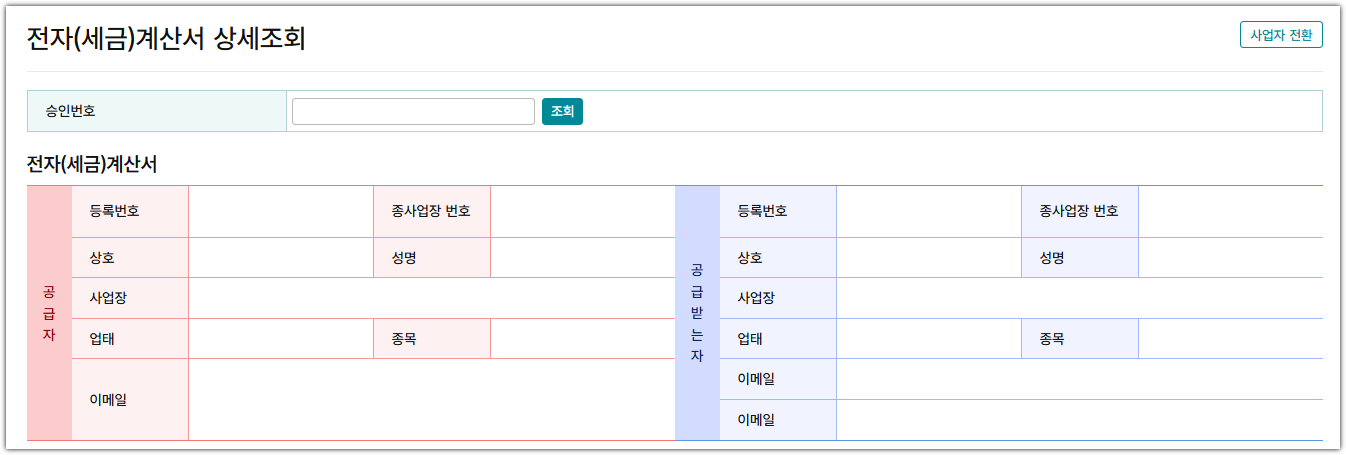The width and height of the screenshot is (1346, 455).
Task: Click 상호 label in 공급받는자 section
Action: pos(750,258)
